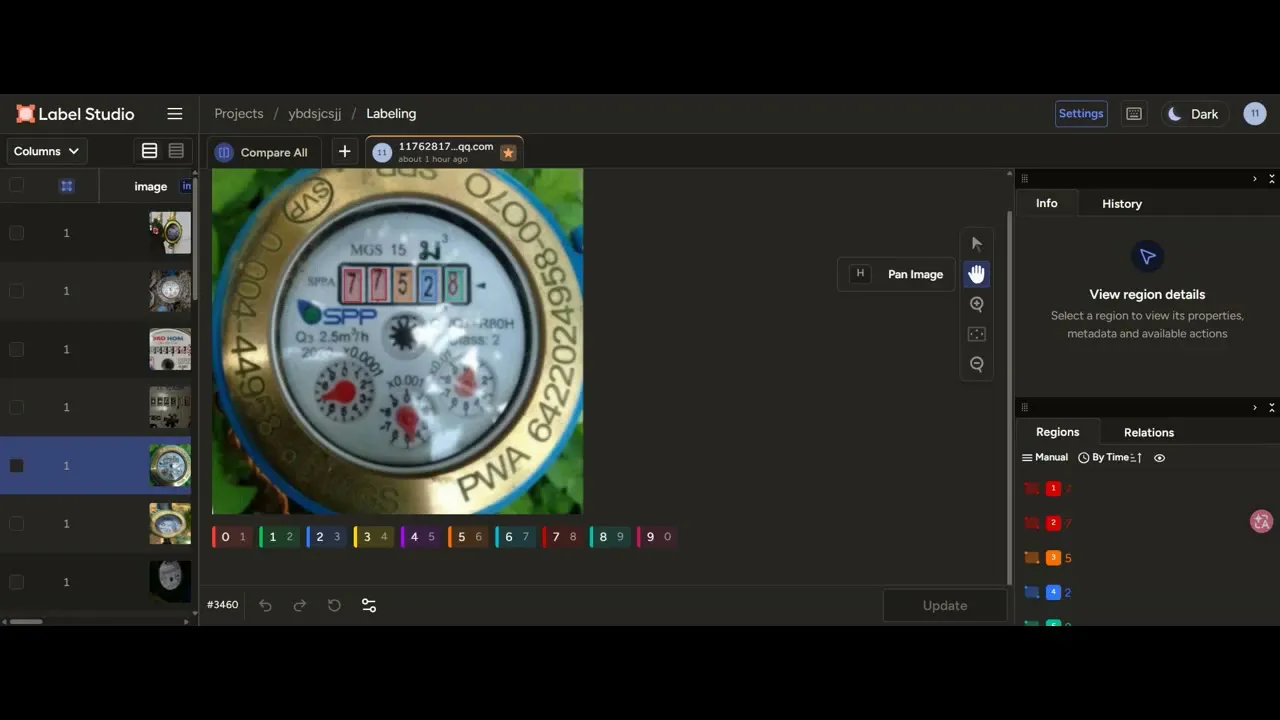Screen dimensions: 1280x720
Task: Click the sort order direction icon
Action: tap(1136, 458)
